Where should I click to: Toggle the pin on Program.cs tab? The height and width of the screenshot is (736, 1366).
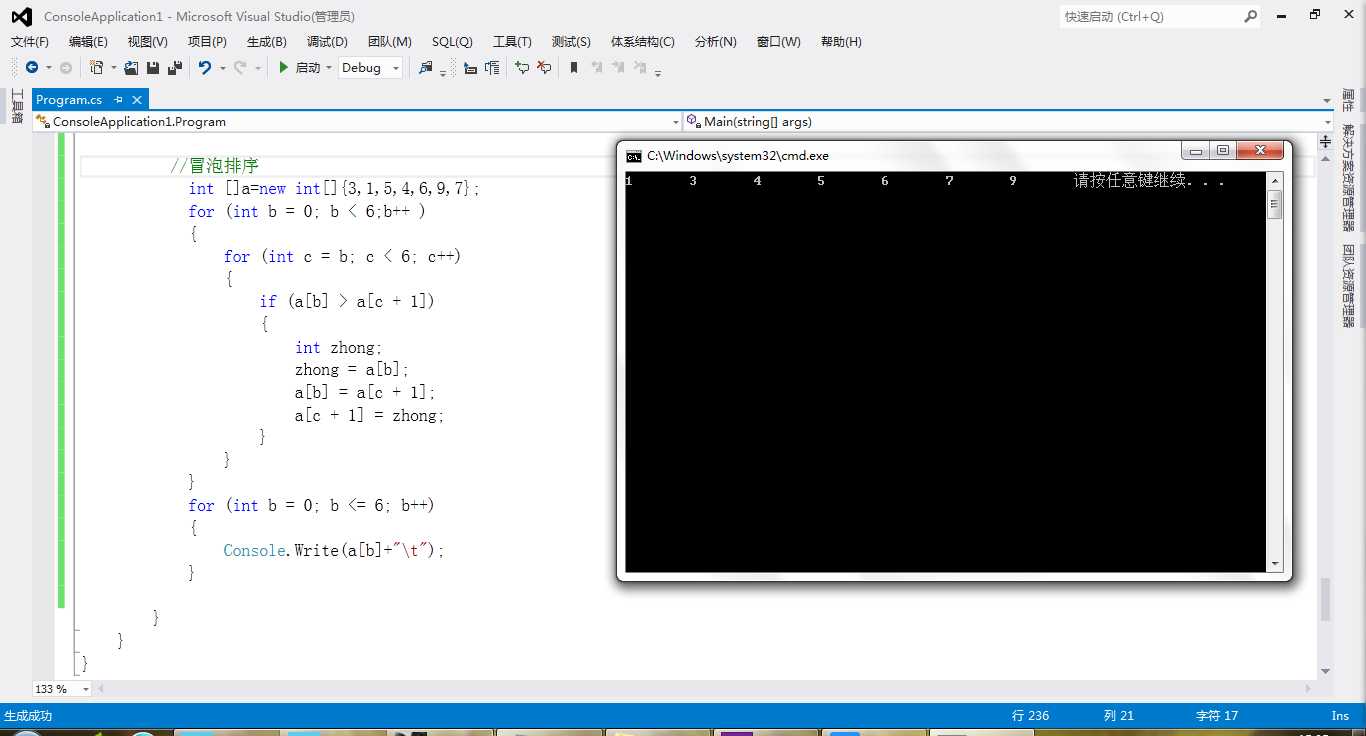pos(118,100)
